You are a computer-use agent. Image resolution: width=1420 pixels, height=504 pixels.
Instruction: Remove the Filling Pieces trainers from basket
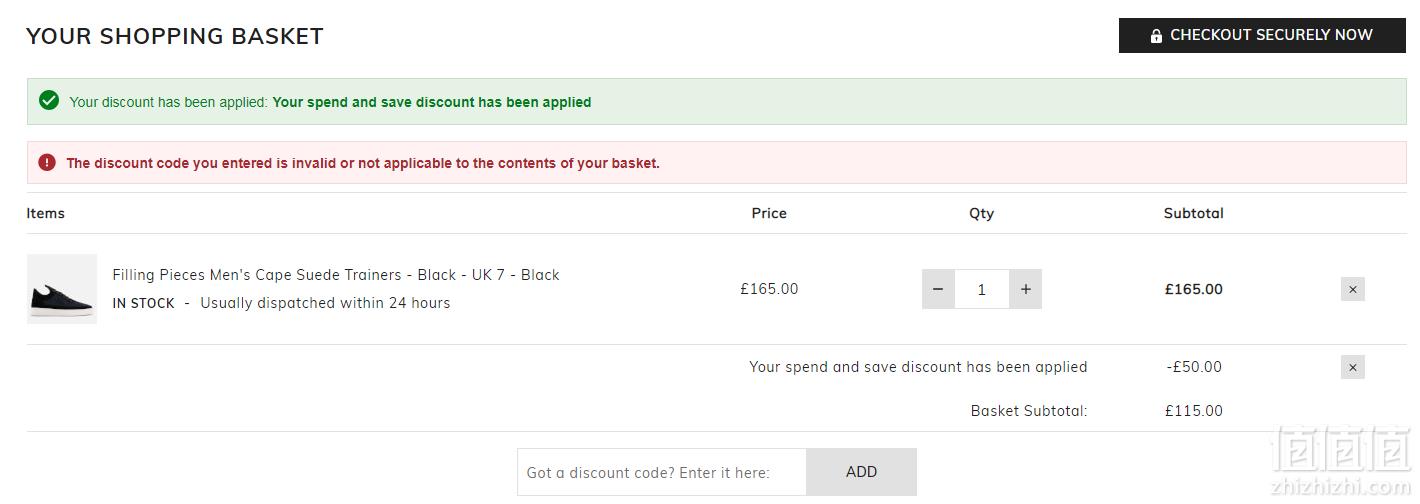1353,289
